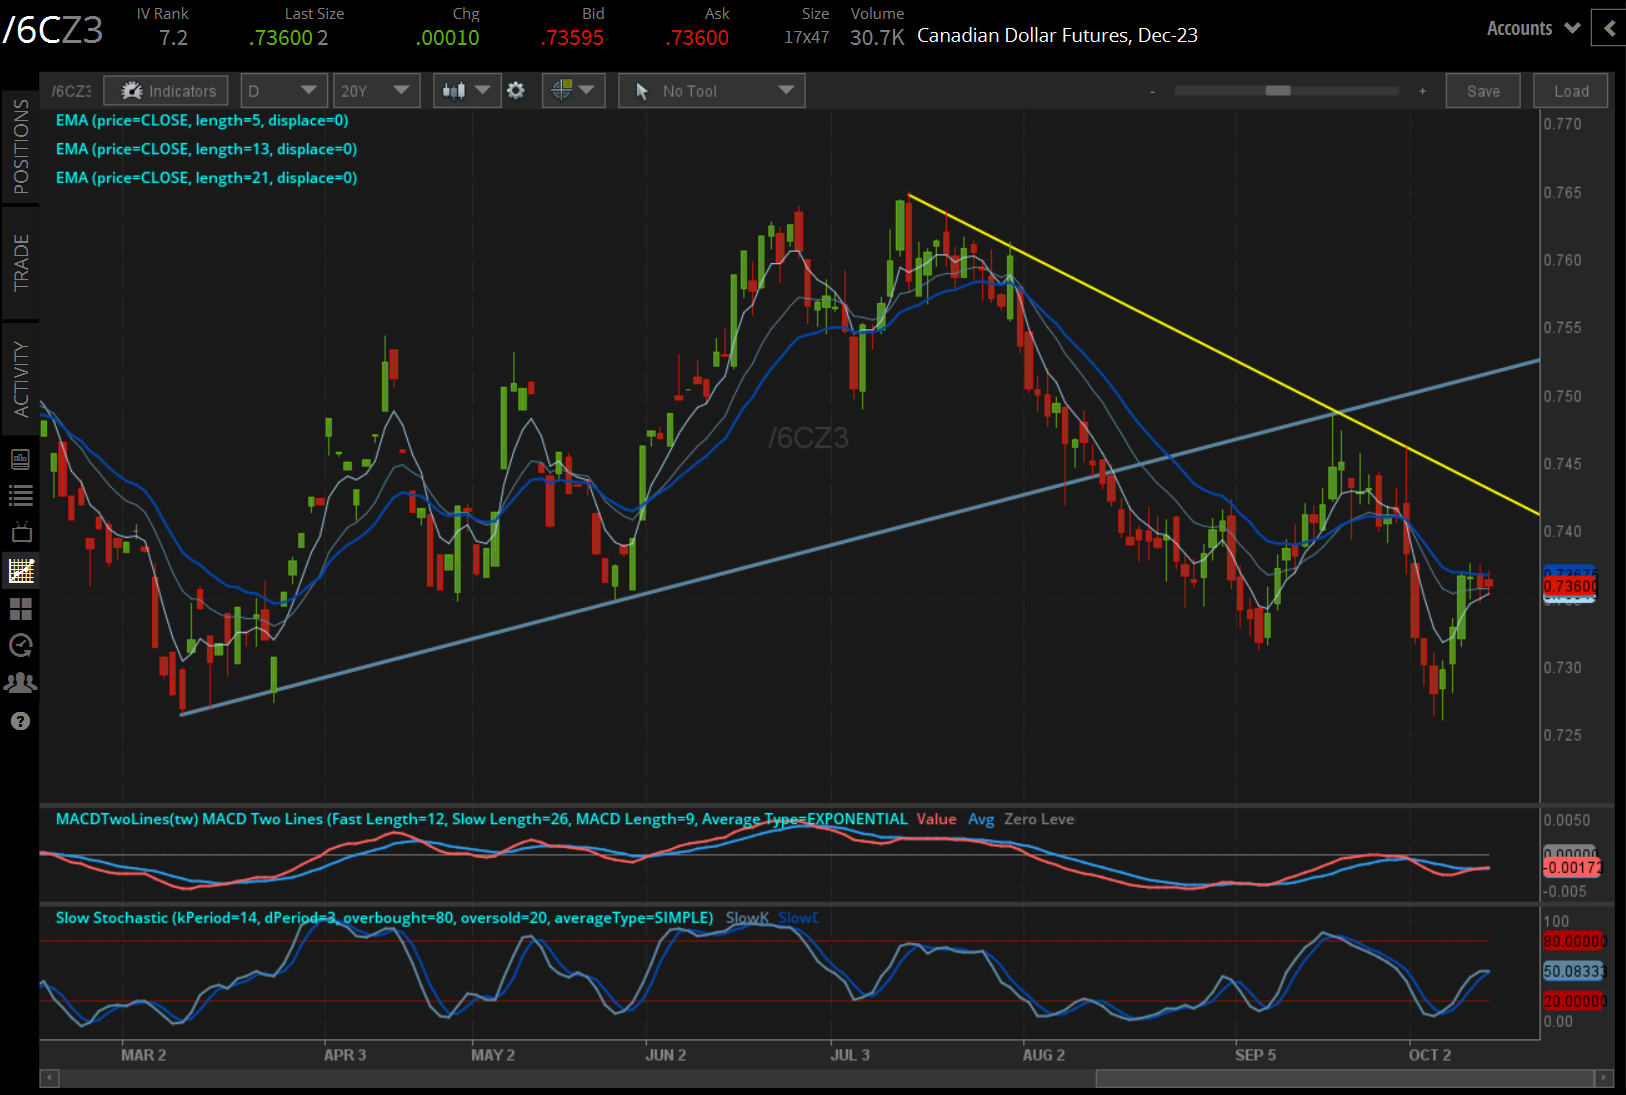The height and width of the screenshot is (1095, 1626).
Task: Click the Last Size value .73600 2
Action: [288, 38]
